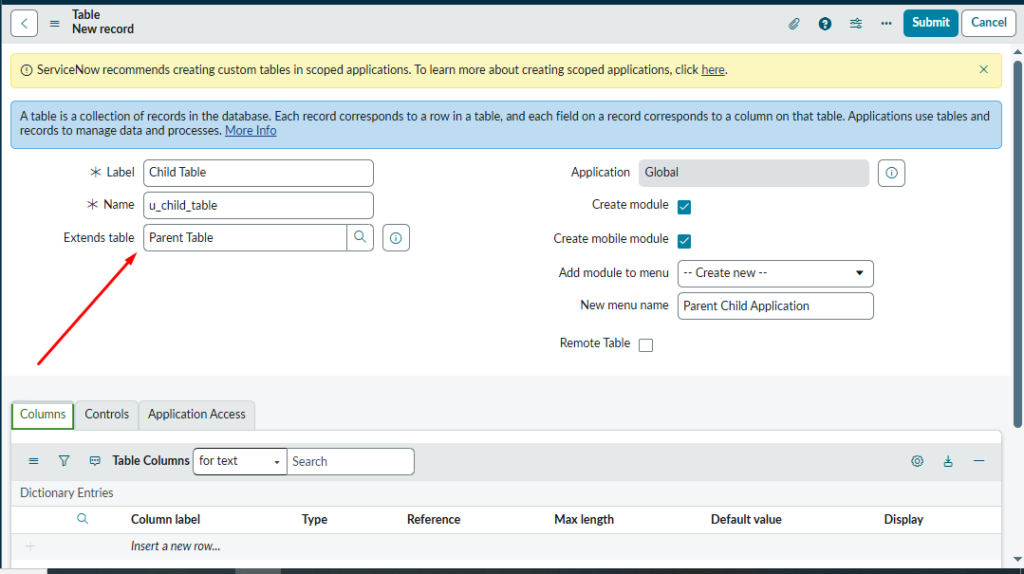Screen dimensions: 1024x574
Task: Click the info icon beside Application field
Action: (891, 173)
